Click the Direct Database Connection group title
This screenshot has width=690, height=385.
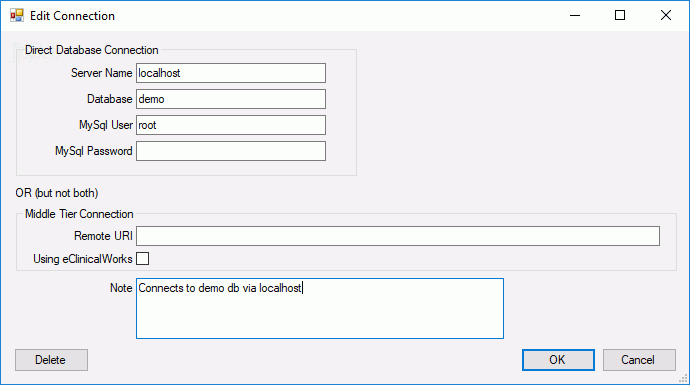[92, 50]
